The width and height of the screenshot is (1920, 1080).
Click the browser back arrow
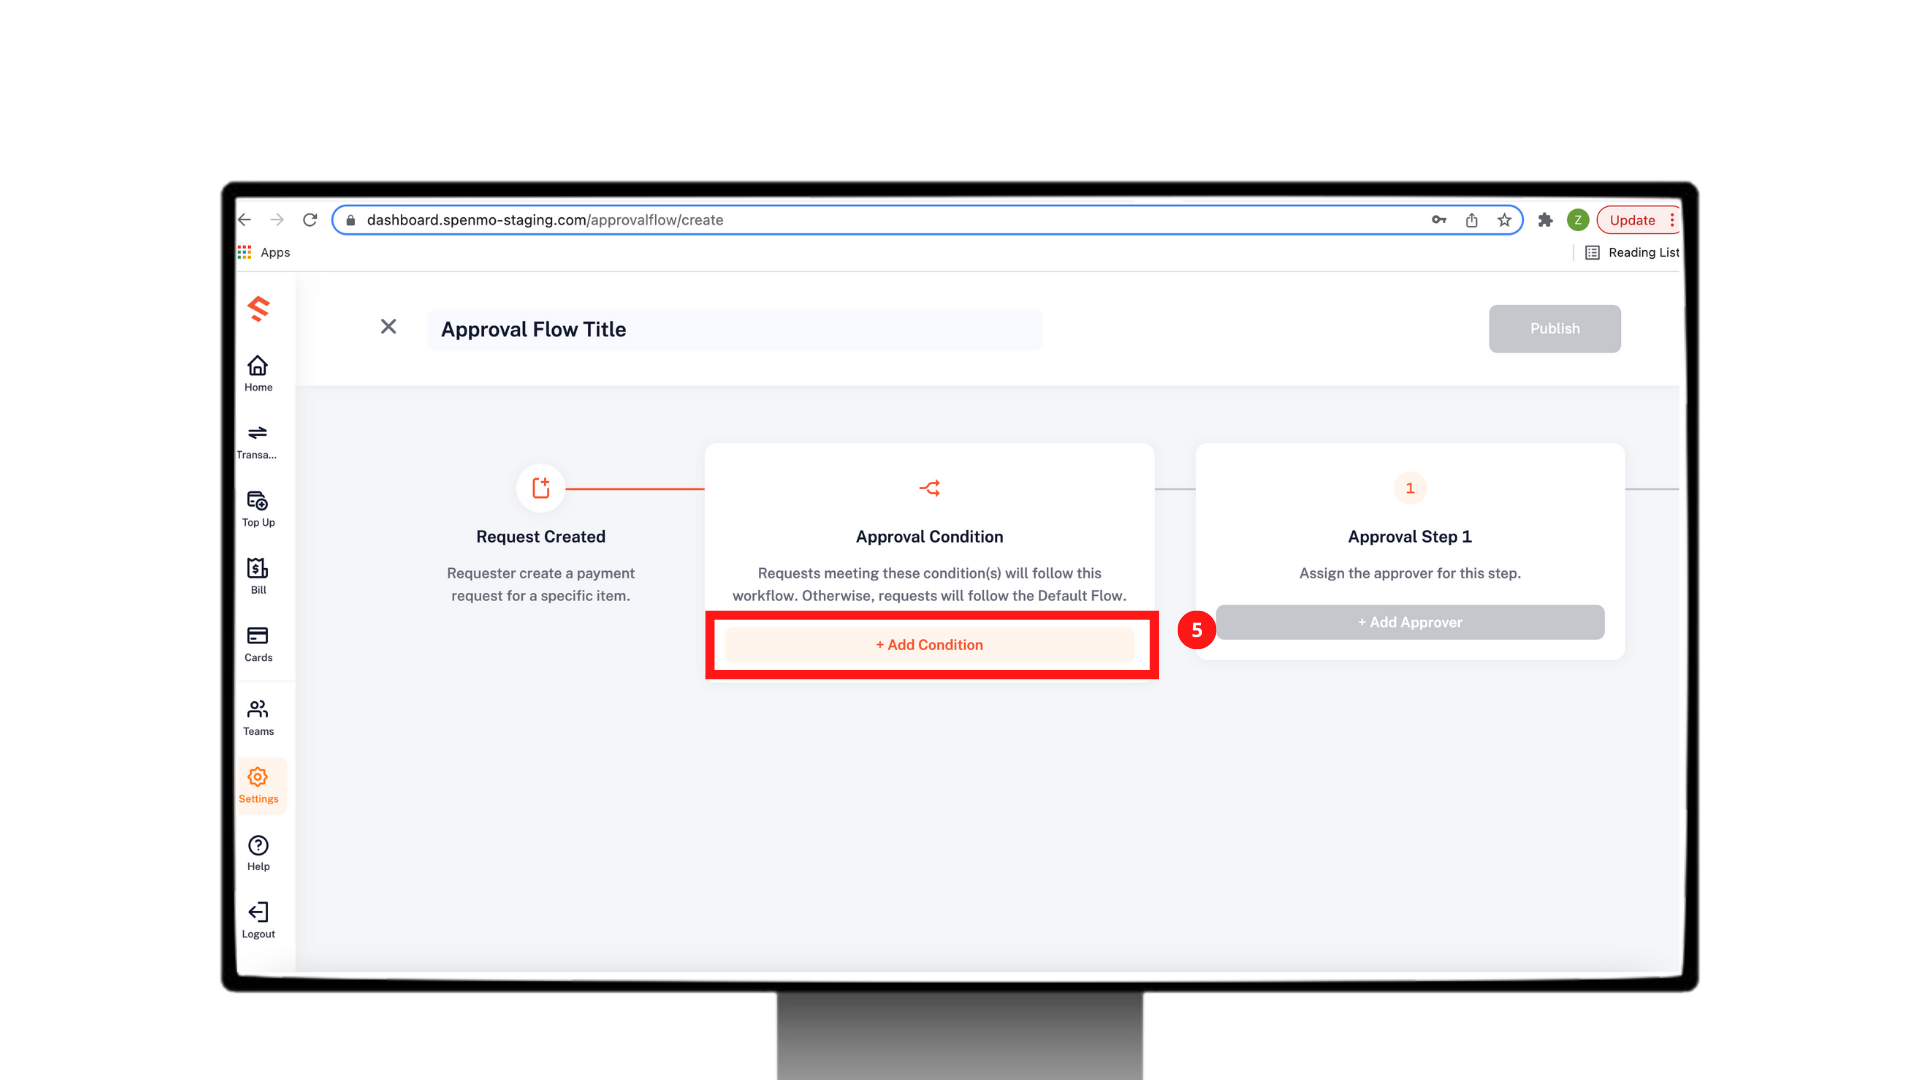pyautogui.click(x=245, y=220)
